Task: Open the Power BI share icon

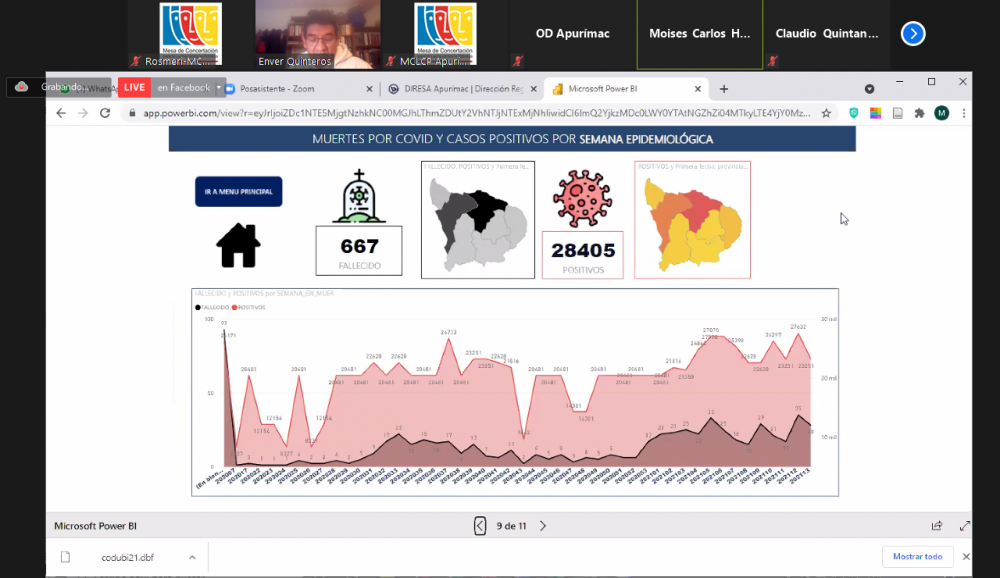Action: coord(937,525)
